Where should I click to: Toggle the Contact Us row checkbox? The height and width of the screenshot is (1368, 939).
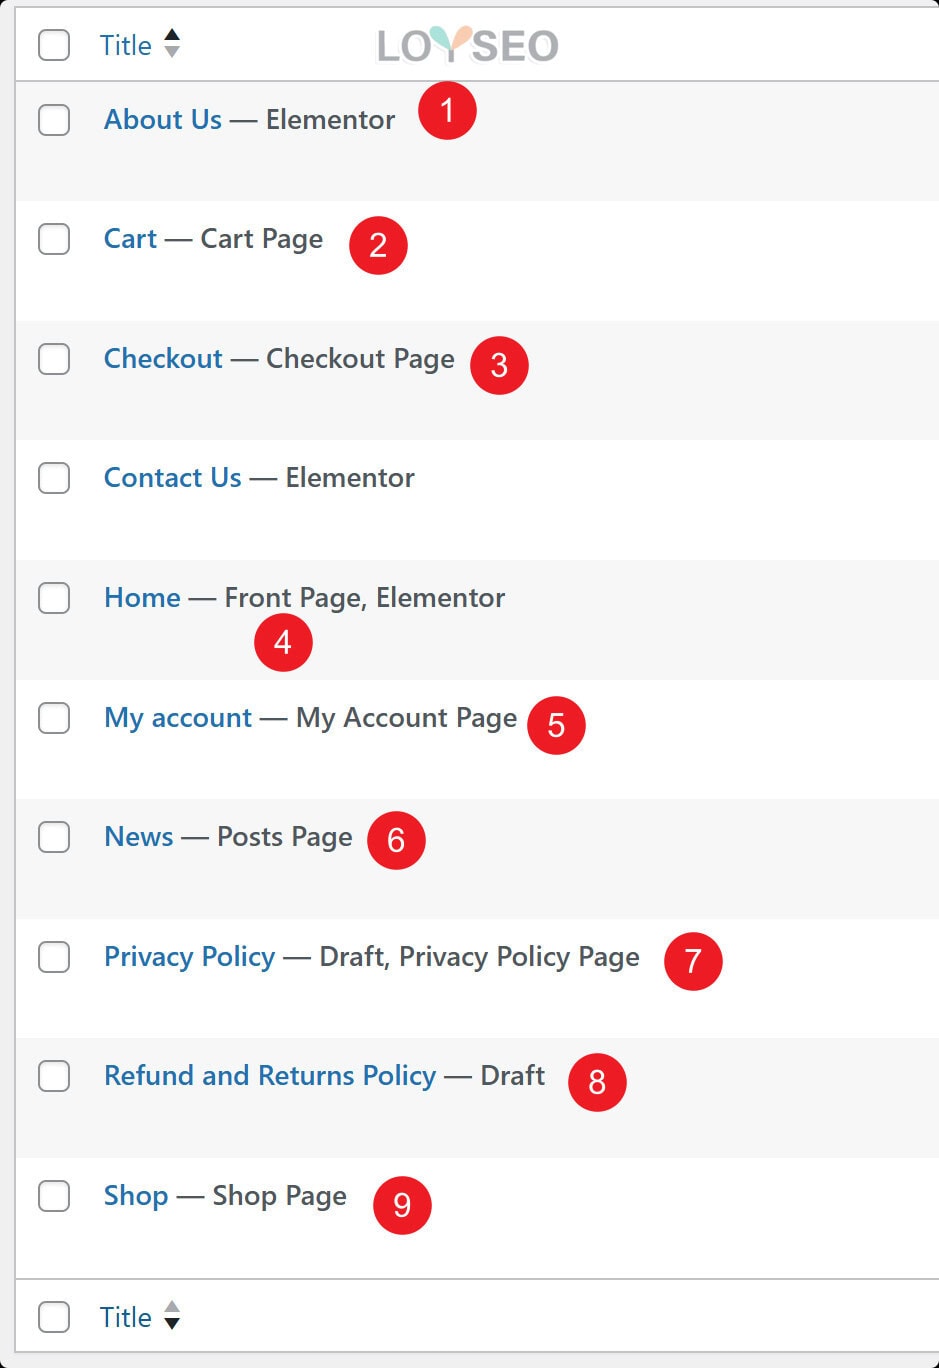pyautogui.click(x=54, y=478)
